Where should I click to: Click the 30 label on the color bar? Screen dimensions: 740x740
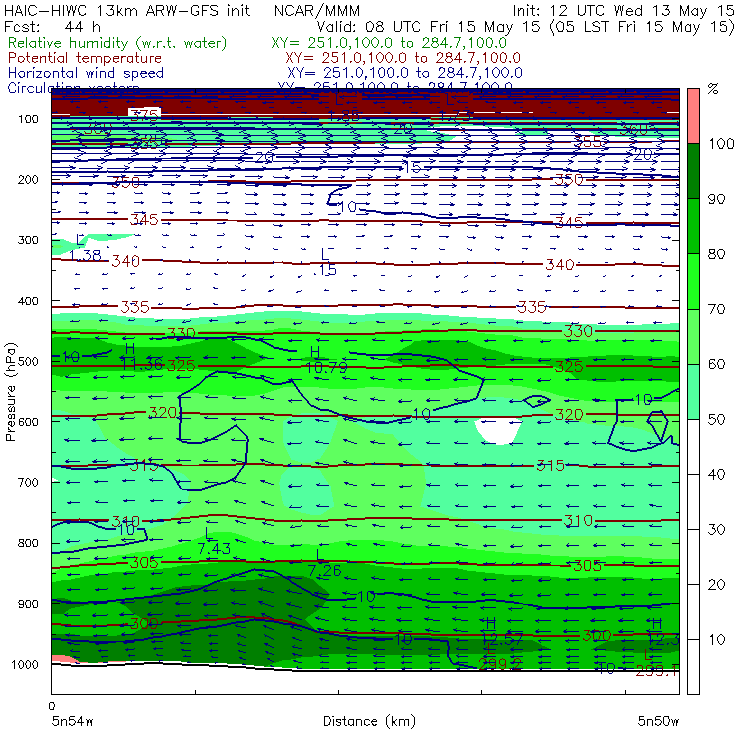(716, 530)
